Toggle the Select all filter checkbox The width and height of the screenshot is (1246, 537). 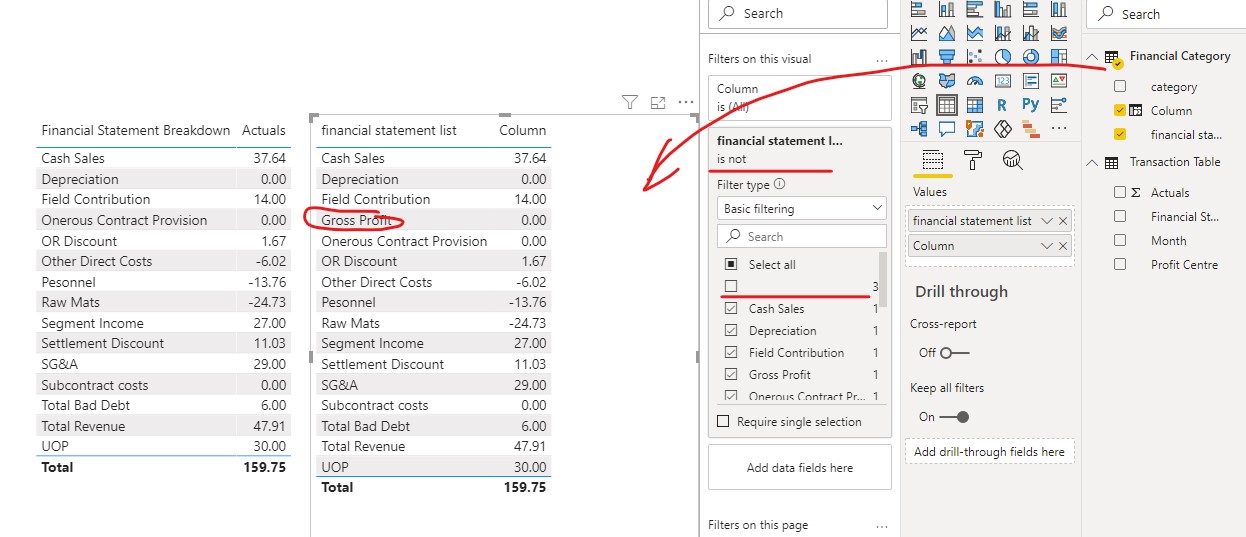(x=731, y=264)
